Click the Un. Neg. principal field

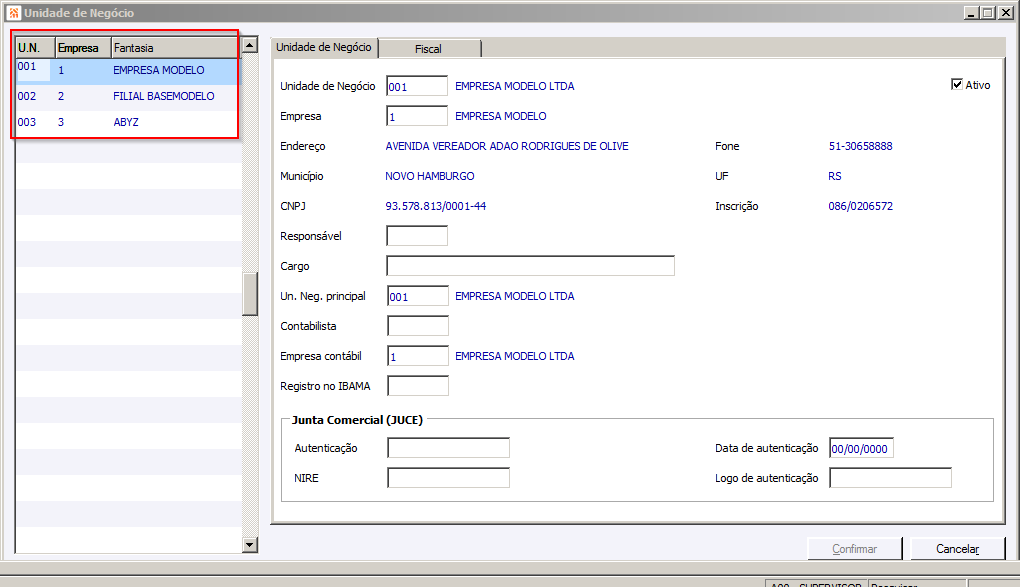(x=418, y=295)
